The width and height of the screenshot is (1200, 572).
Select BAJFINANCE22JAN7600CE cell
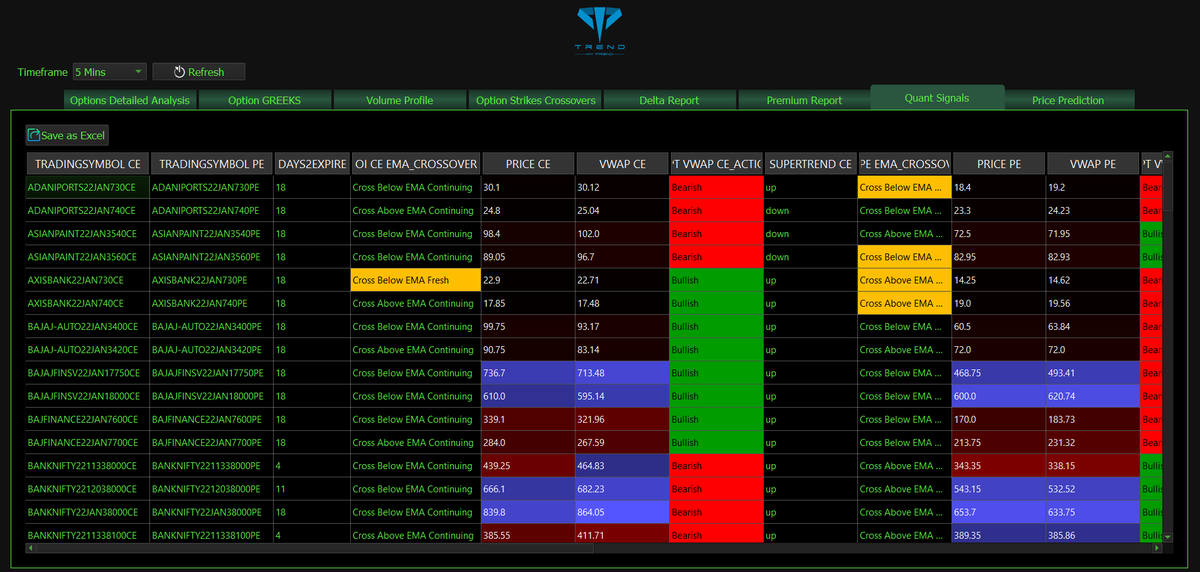[87, 419]
